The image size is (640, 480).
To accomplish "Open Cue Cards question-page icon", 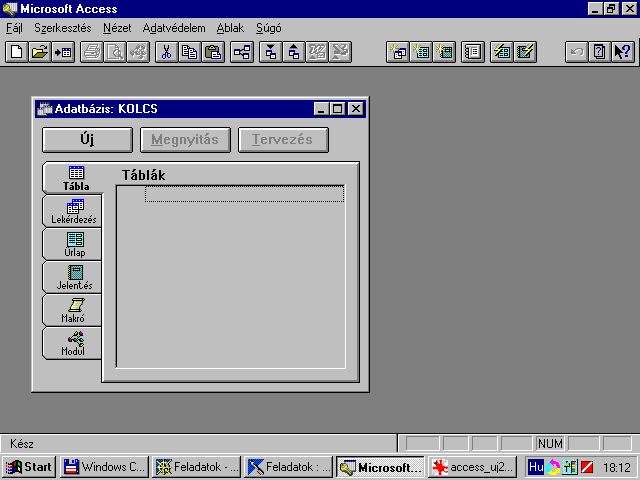I will (600, 52).
